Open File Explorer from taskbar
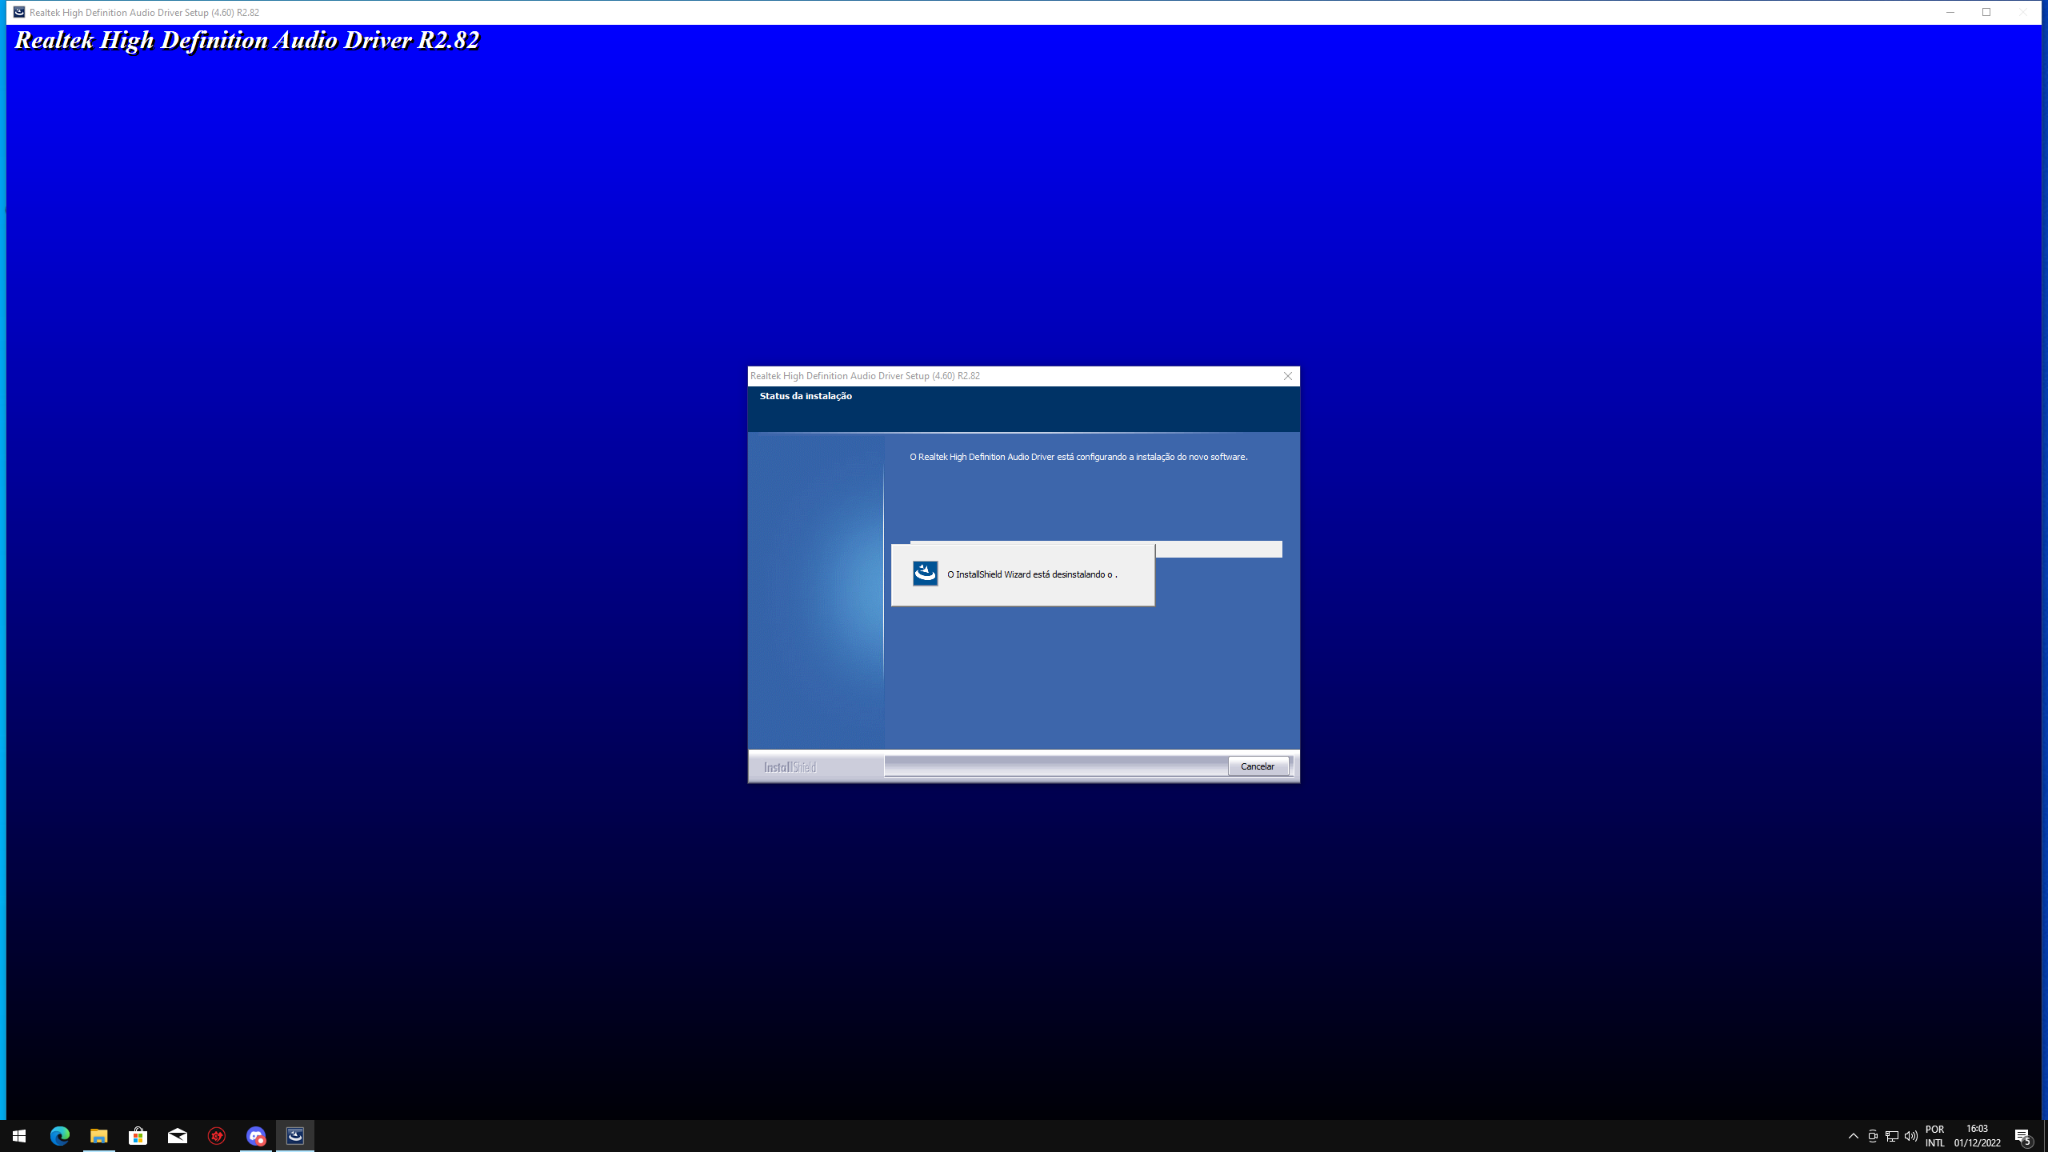This screenshot has height=1152, width=2048. [98, 1136]
